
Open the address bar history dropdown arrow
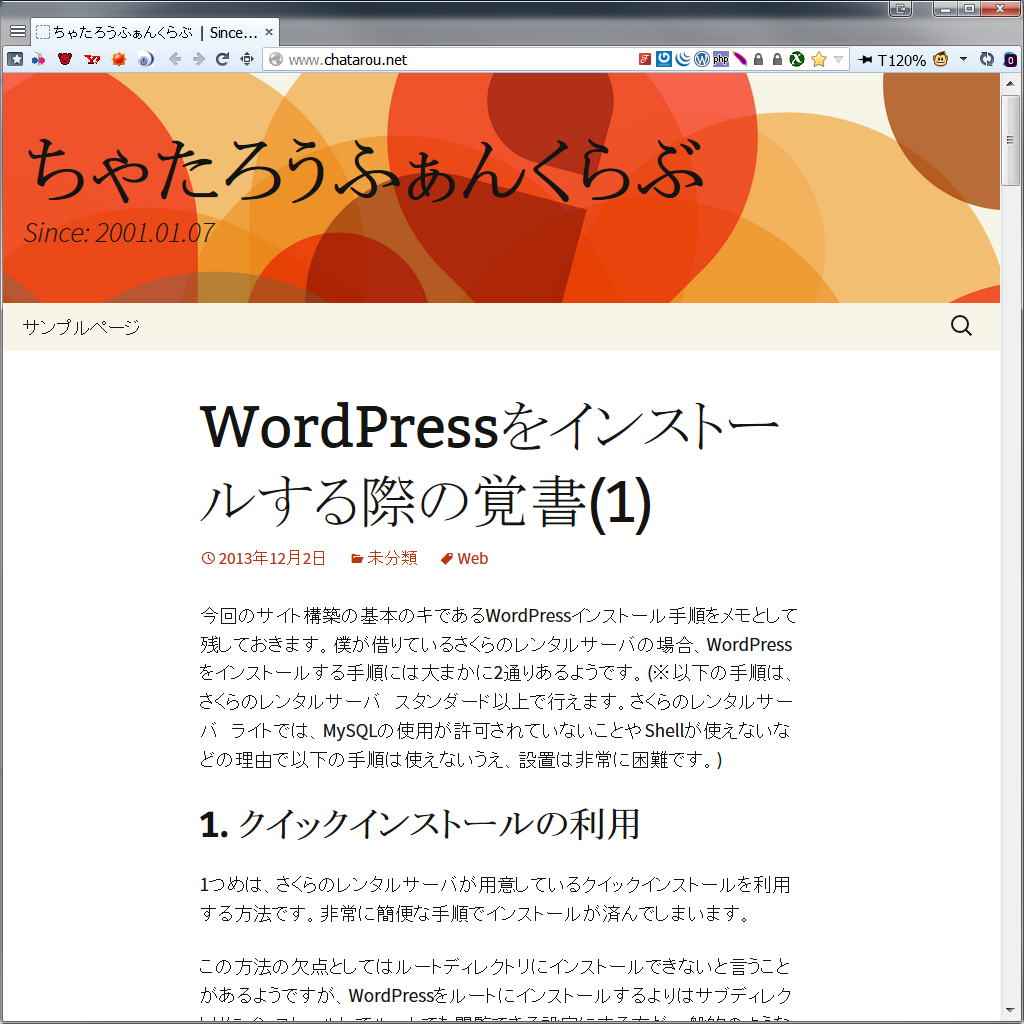pyautogui.click(x=839, y=59)
